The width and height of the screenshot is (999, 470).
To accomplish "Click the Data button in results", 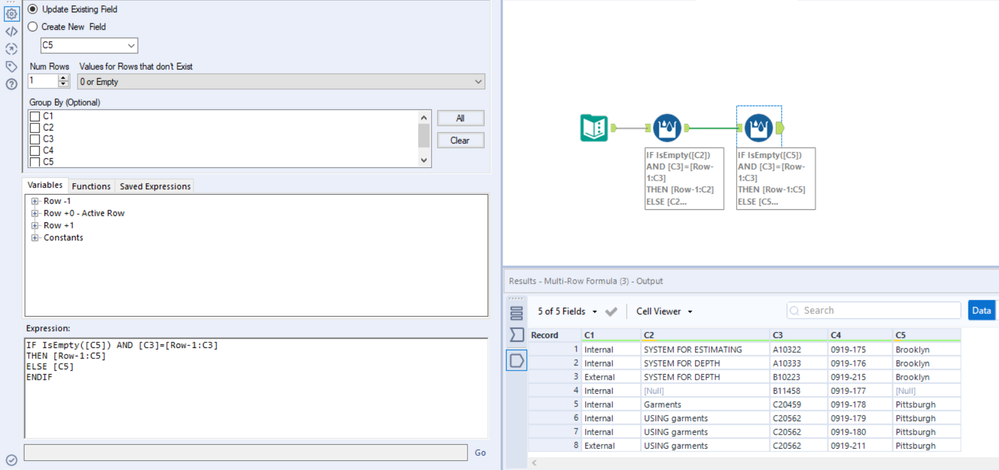I will pos(982,310).
